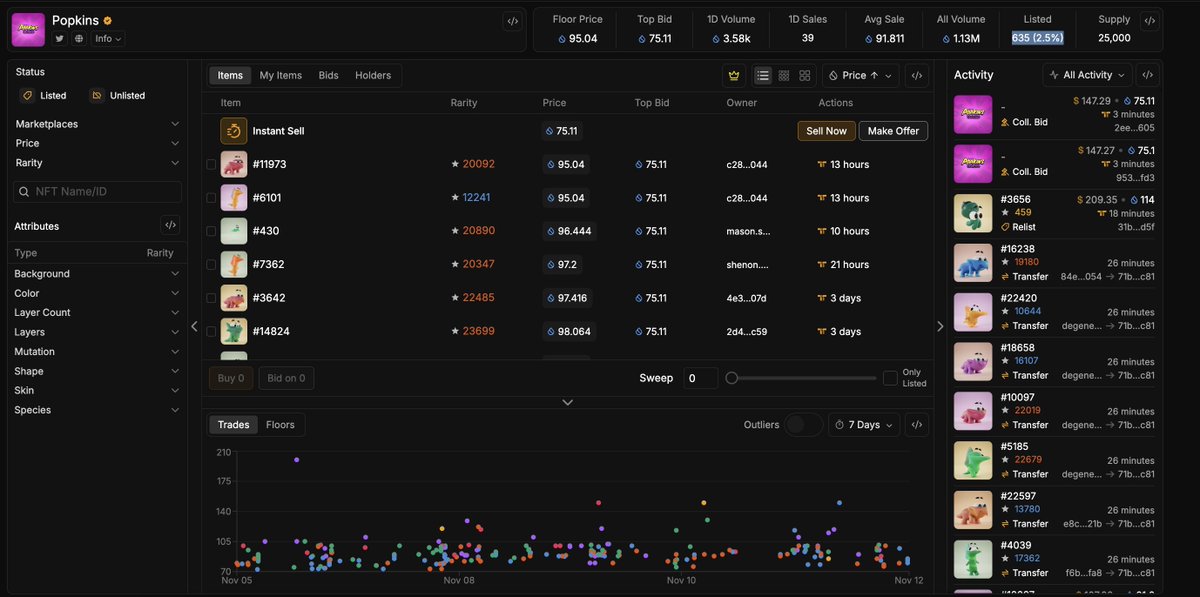The image size is (1200, 597).
Task: Collapse the left filter panel arrow
Action: [194, 326]
